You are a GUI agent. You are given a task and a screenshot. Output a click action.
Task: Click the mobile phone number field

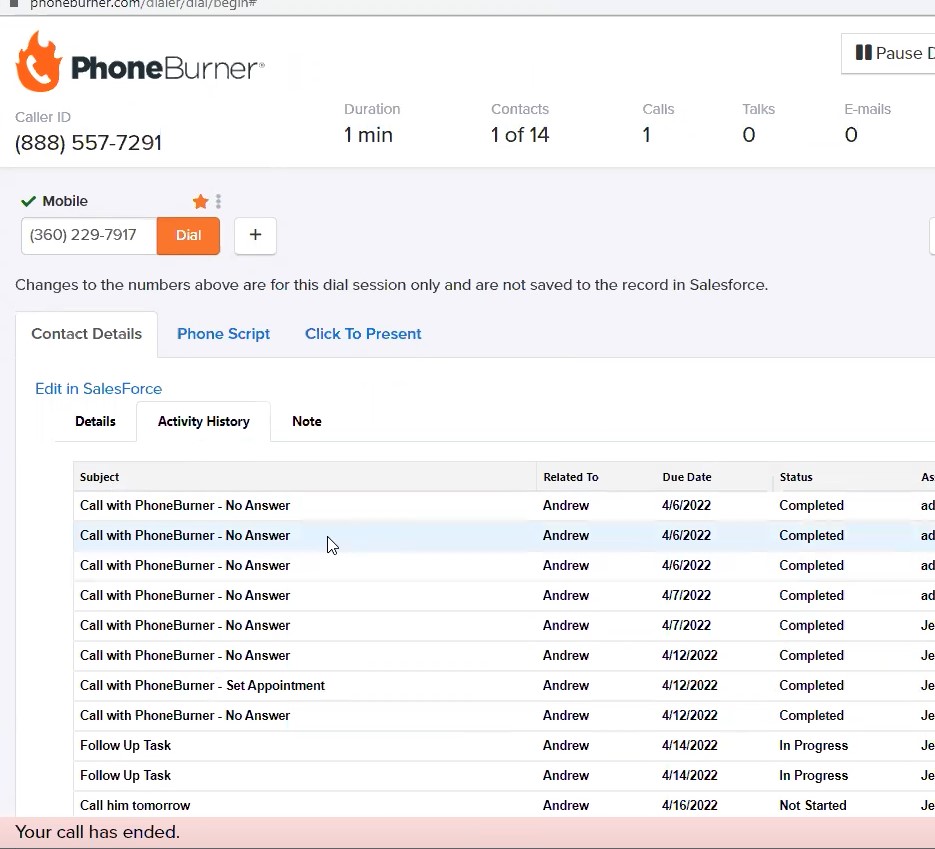(x=89, y=236)
